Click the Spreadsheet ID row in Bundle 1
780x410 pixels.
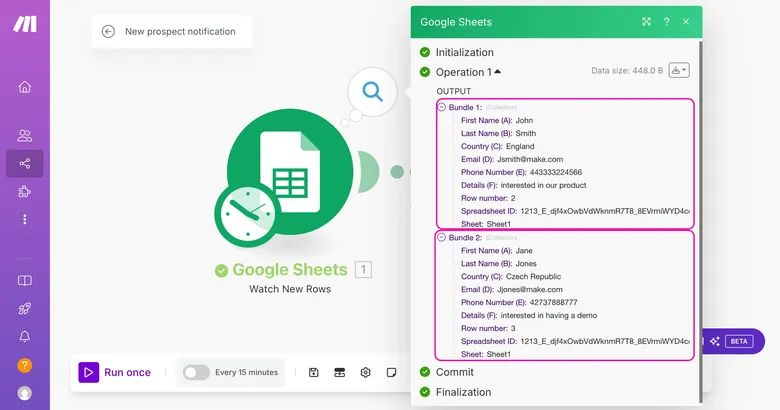coord(575,211)
